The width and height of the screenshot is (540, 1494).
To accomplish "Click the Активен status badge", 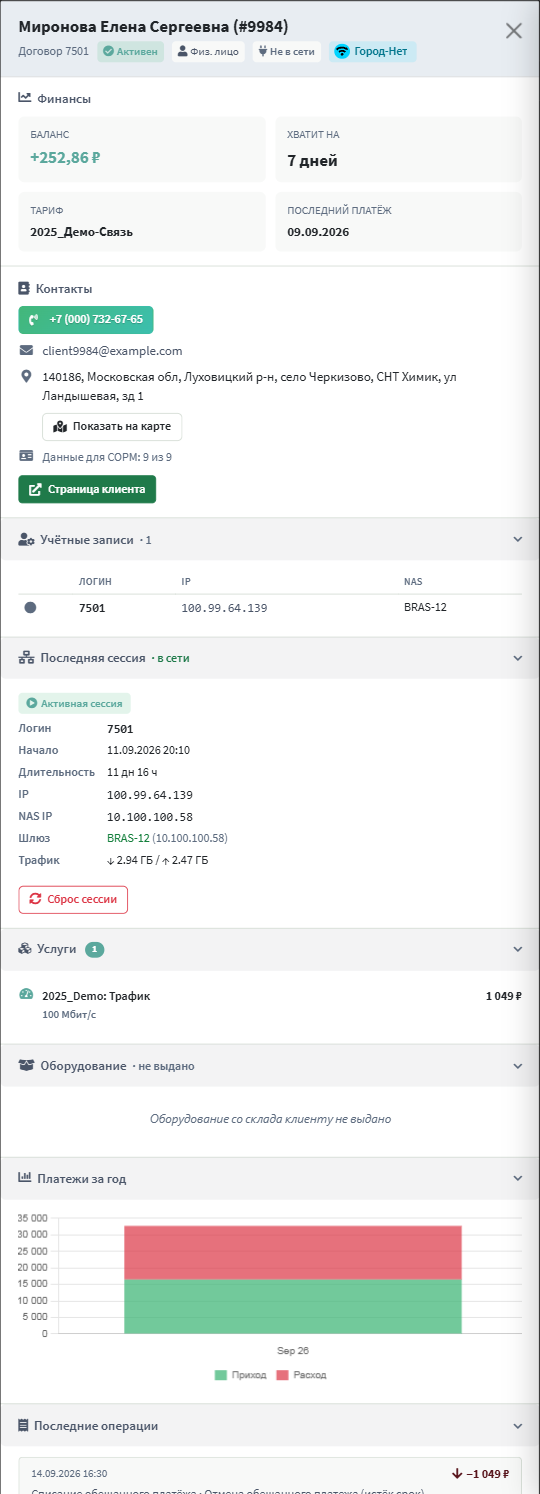I will coord(131,51).
